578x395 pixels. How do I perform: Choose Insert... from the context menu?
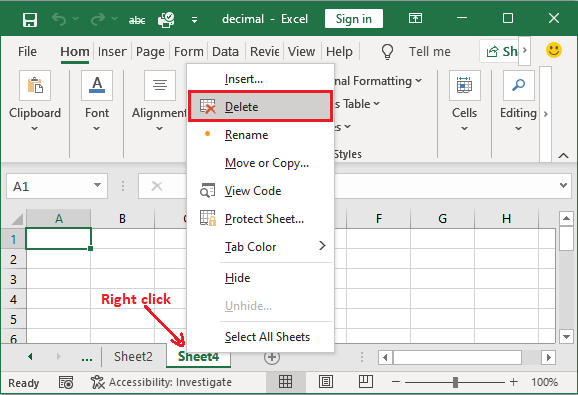pyautogui.click(x=260, y=79)
